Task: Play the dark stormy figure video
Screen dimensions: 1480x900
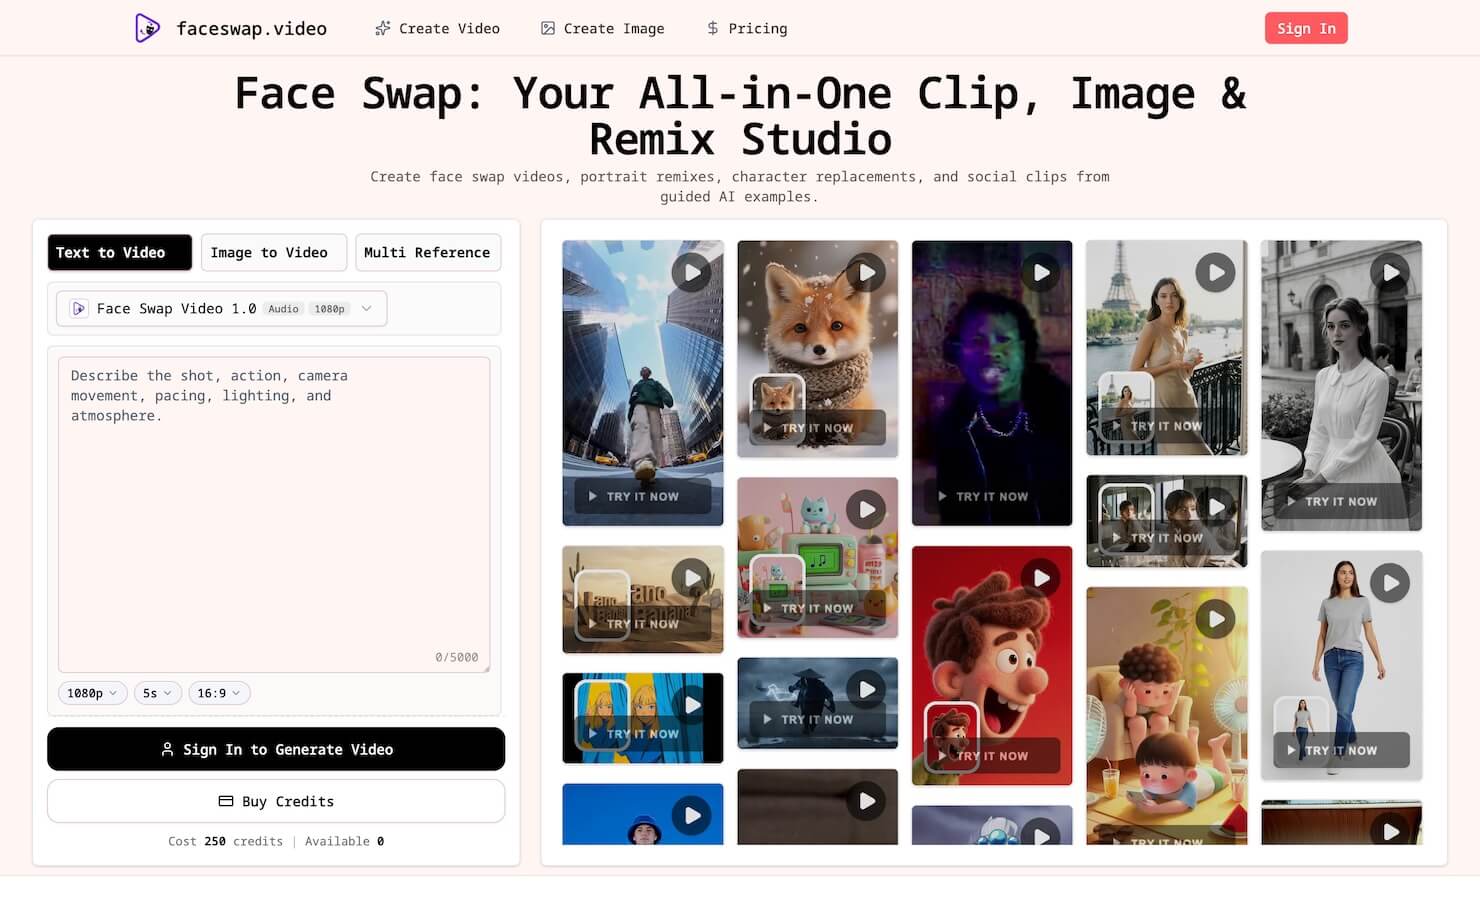Action: [x=866, y=689]
